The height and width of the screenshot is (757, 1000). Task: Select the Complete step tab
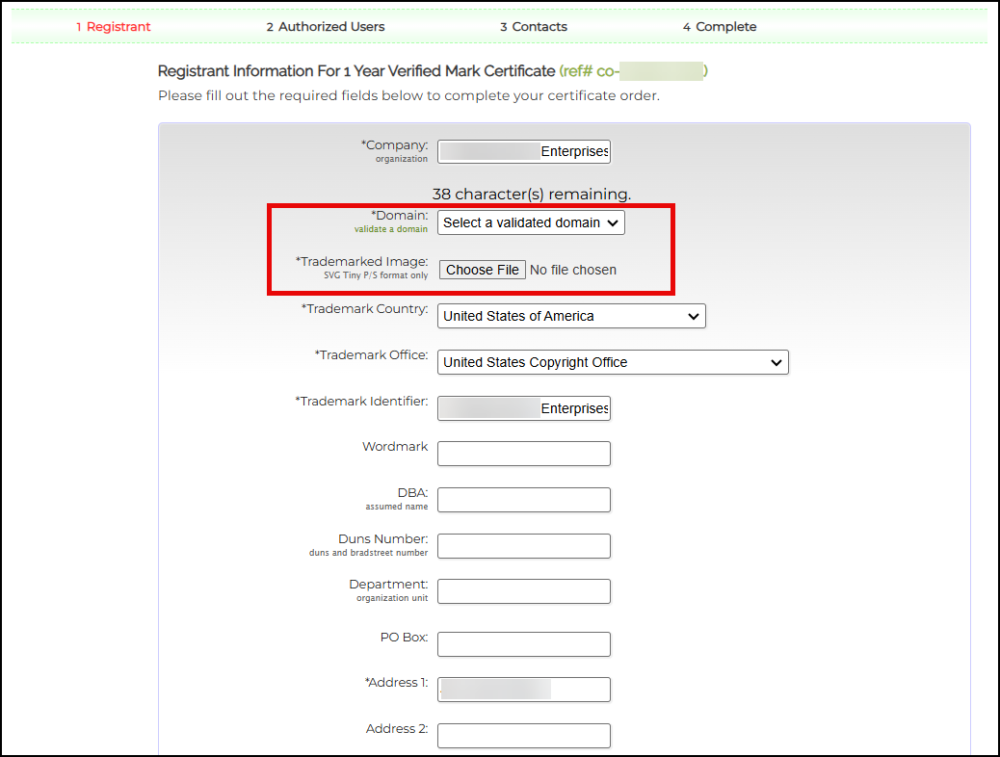pos(719,27)
